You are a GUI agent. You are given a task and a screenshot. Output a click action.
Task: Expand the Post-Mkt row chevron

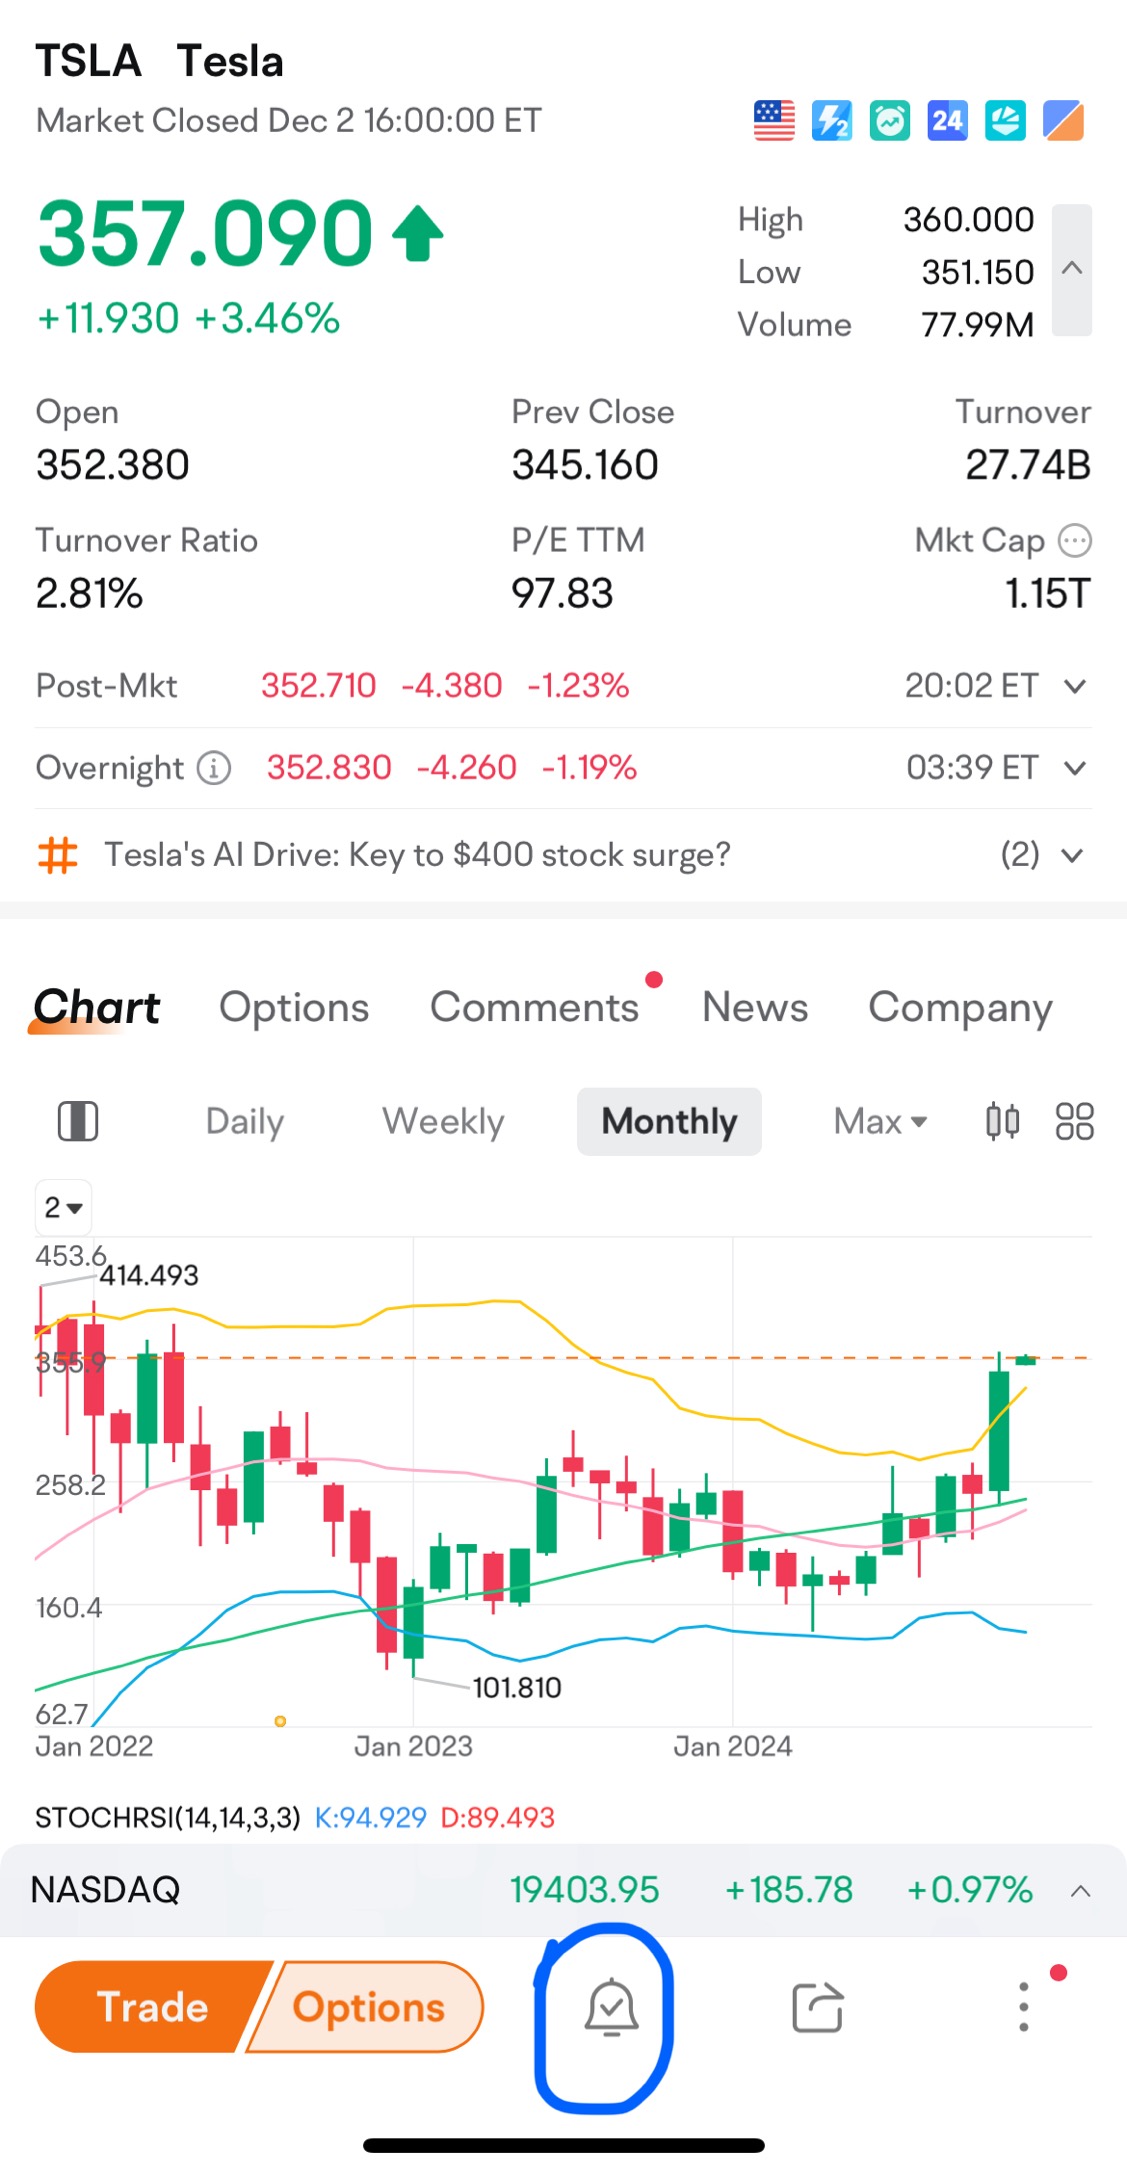pos(1075,686)
